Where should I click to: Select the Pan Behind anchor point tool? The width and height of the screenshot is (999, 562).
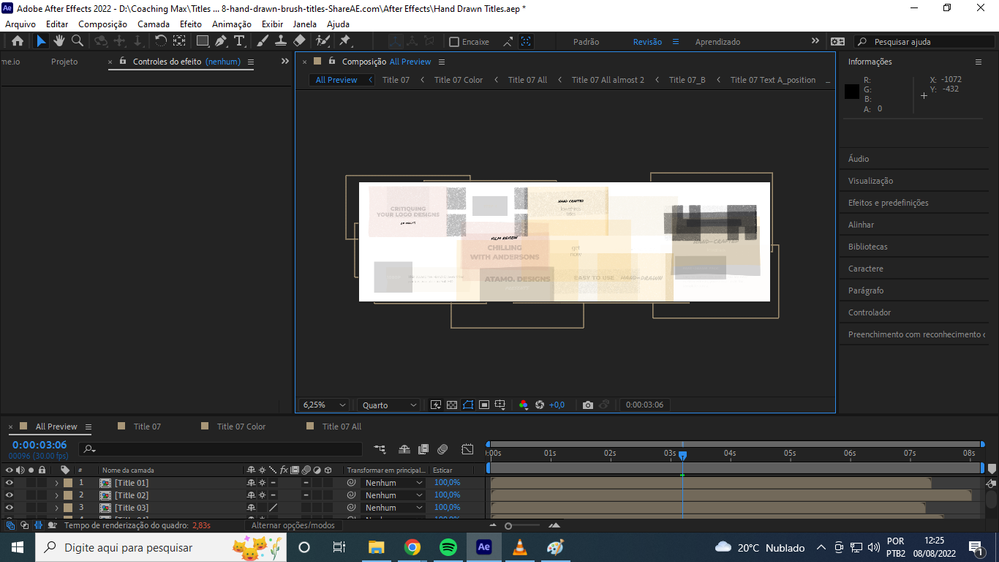tap(180, 41)
